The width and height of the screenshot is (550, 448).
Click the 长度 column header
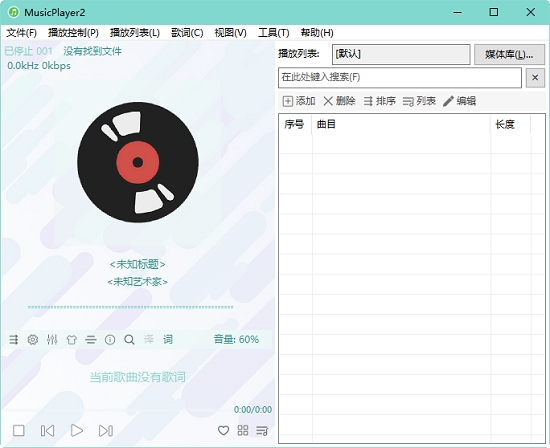510,124
